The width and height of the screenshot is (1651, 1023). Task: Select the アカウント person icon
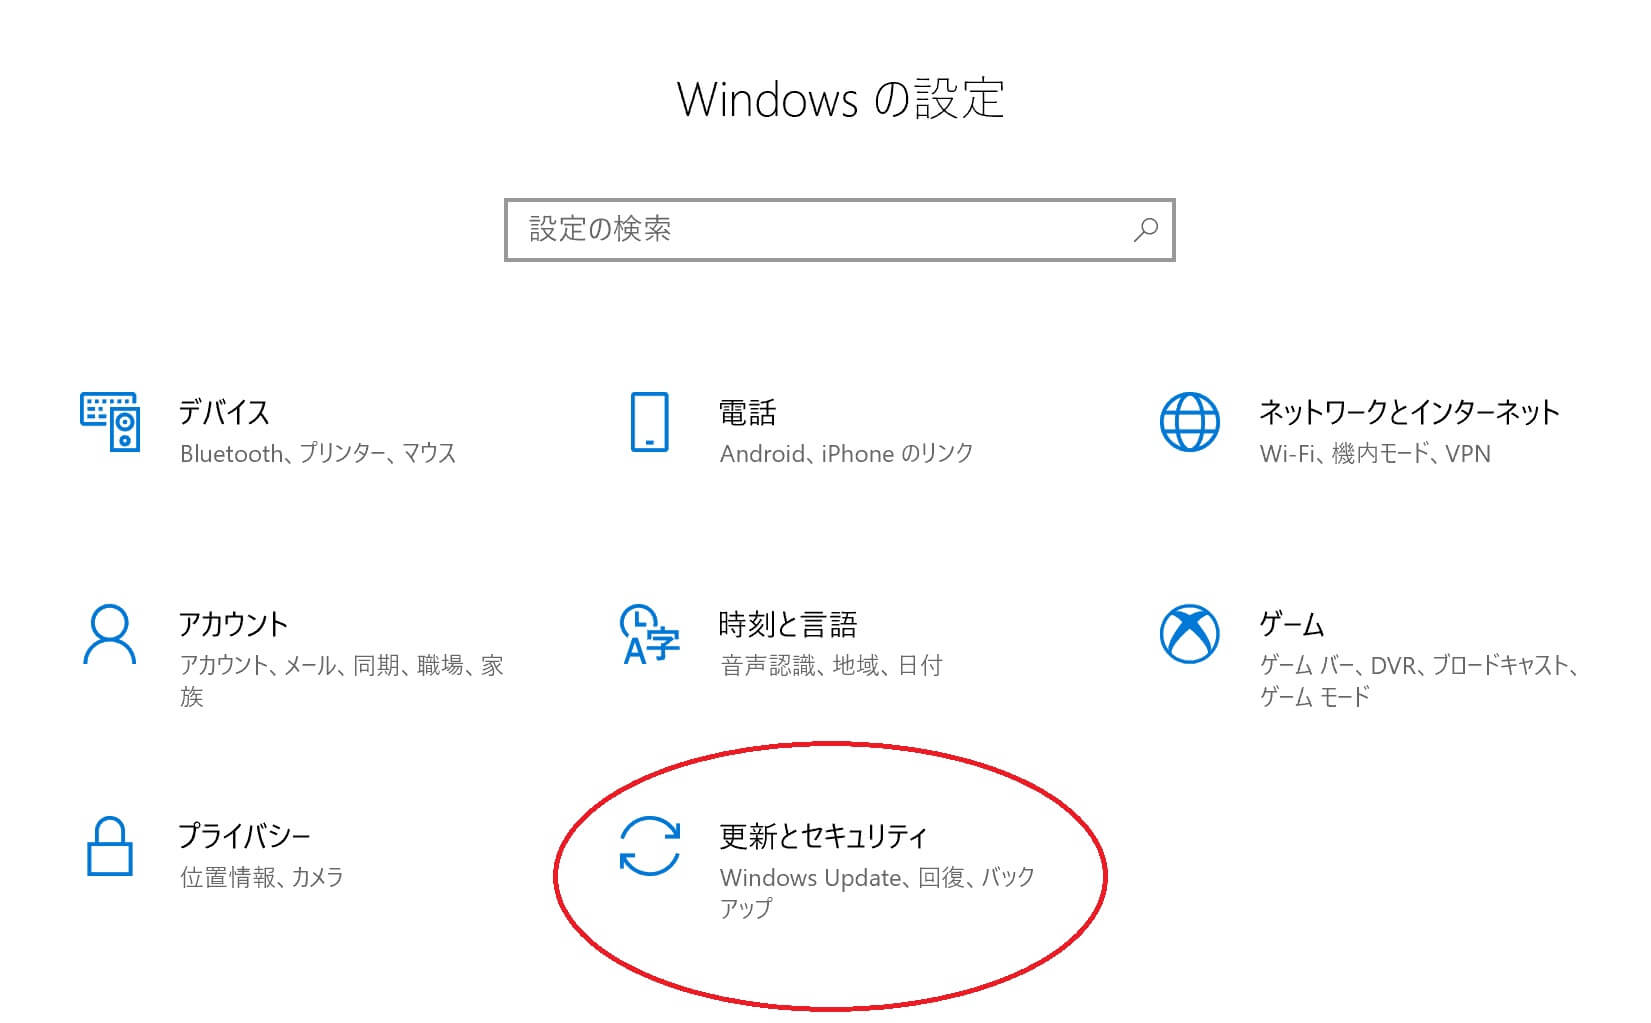[109, 634]
